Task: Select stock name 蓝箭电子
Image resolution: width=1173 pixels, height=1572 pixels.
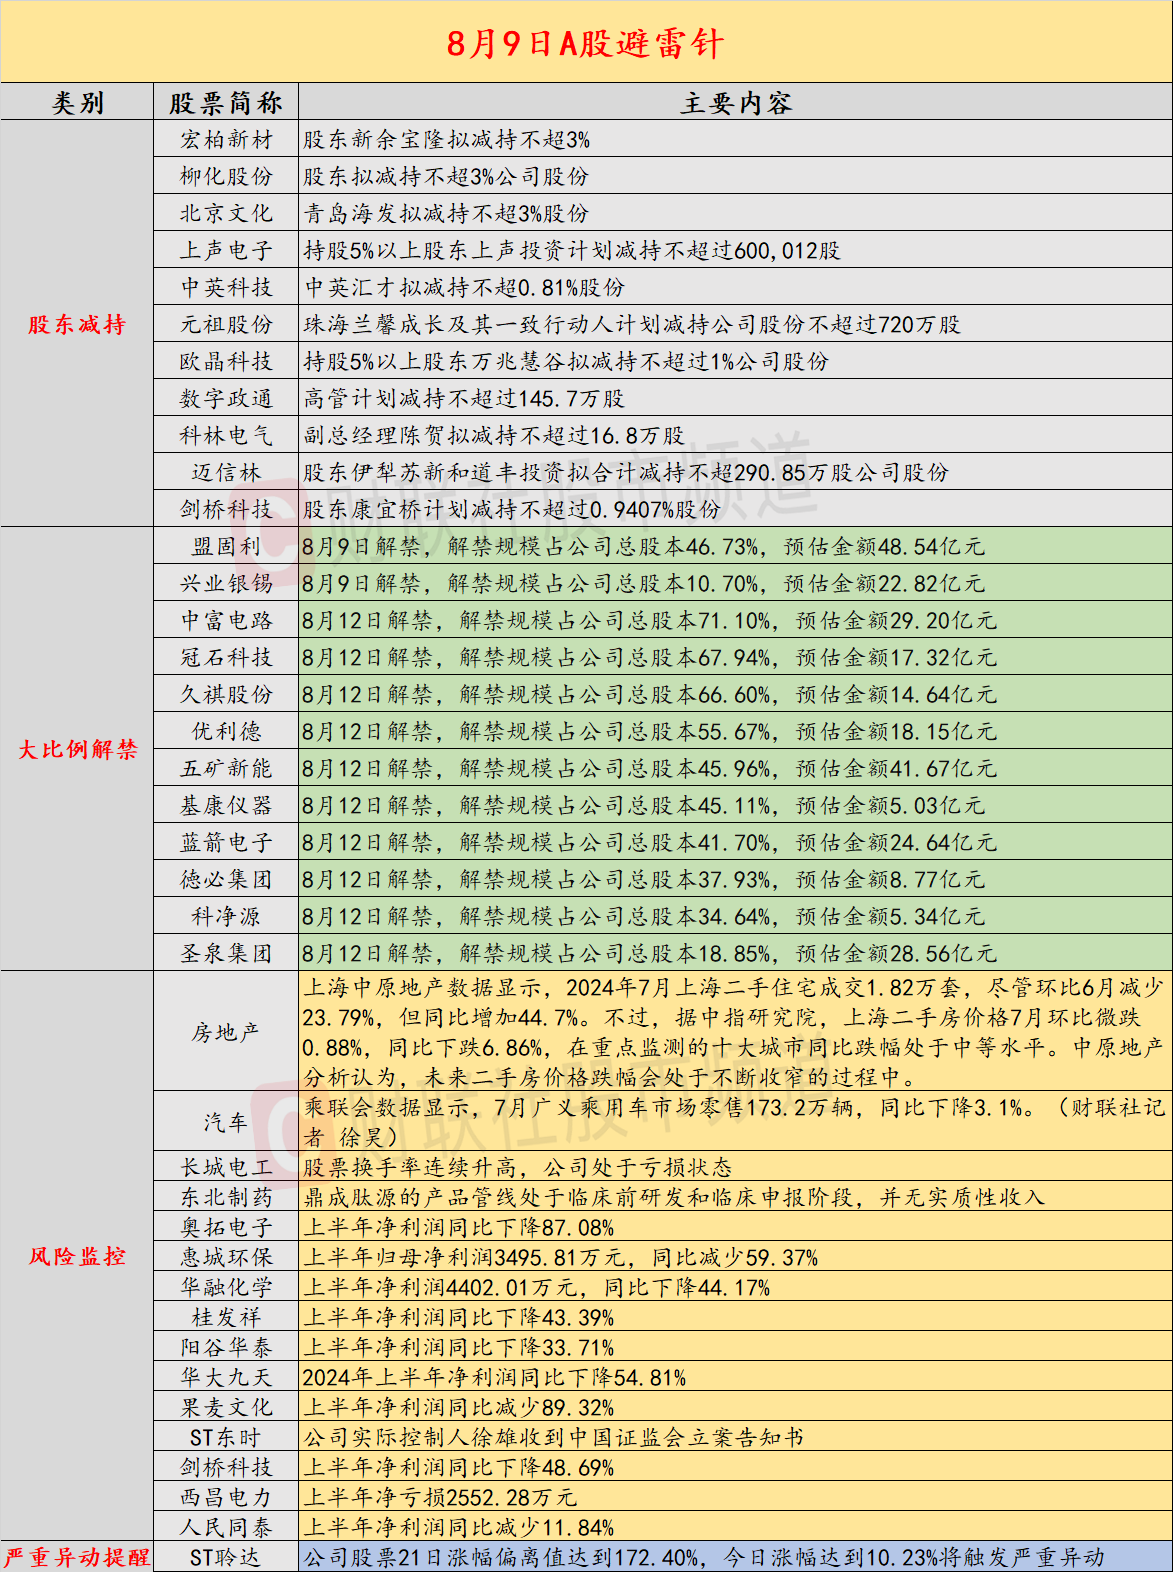Action: point(226,843)
